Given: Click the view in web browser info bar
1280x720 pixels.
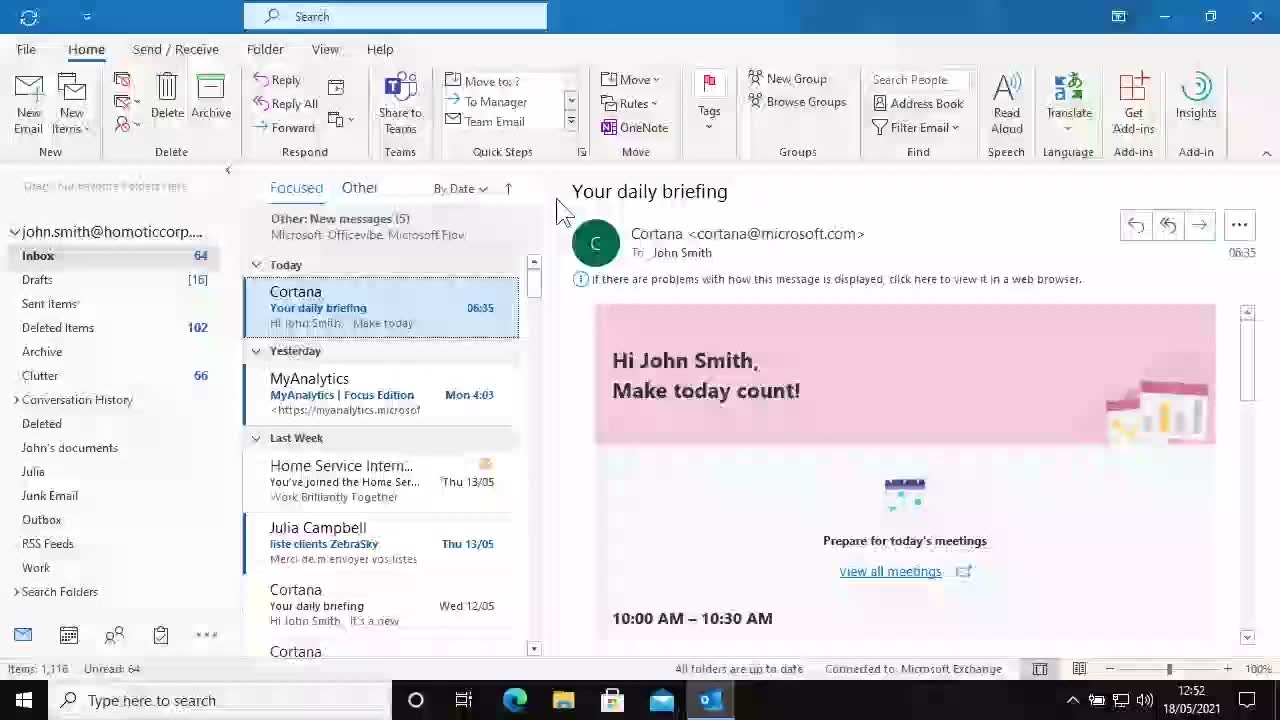Looking at the screenshot, I should point(828,279).
